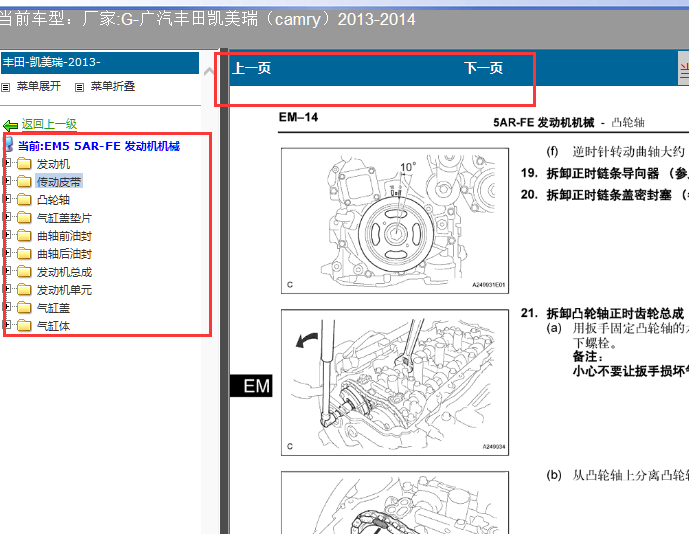Click the timing chain diagram at bottom

(395, 503)
